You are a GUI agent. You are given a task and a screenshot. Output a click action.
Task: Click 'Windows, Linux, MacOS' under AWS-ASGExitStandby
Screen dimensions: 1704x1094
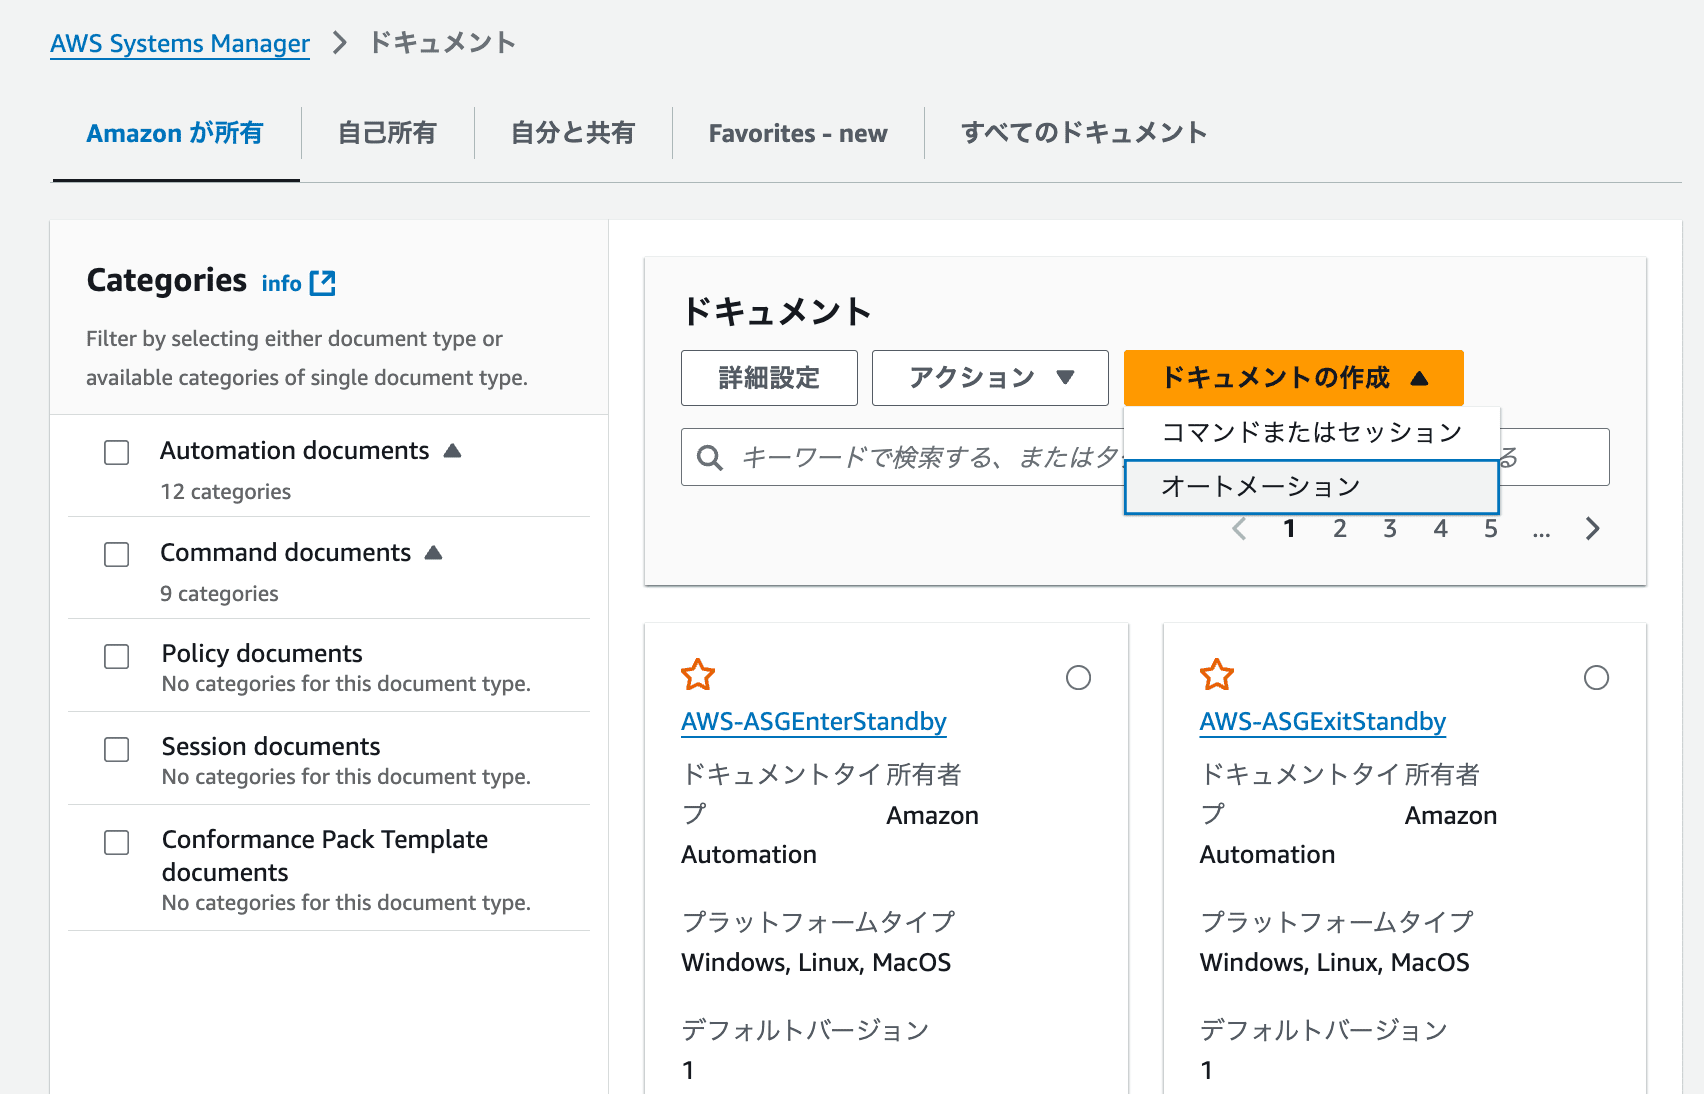(1335, 963)
